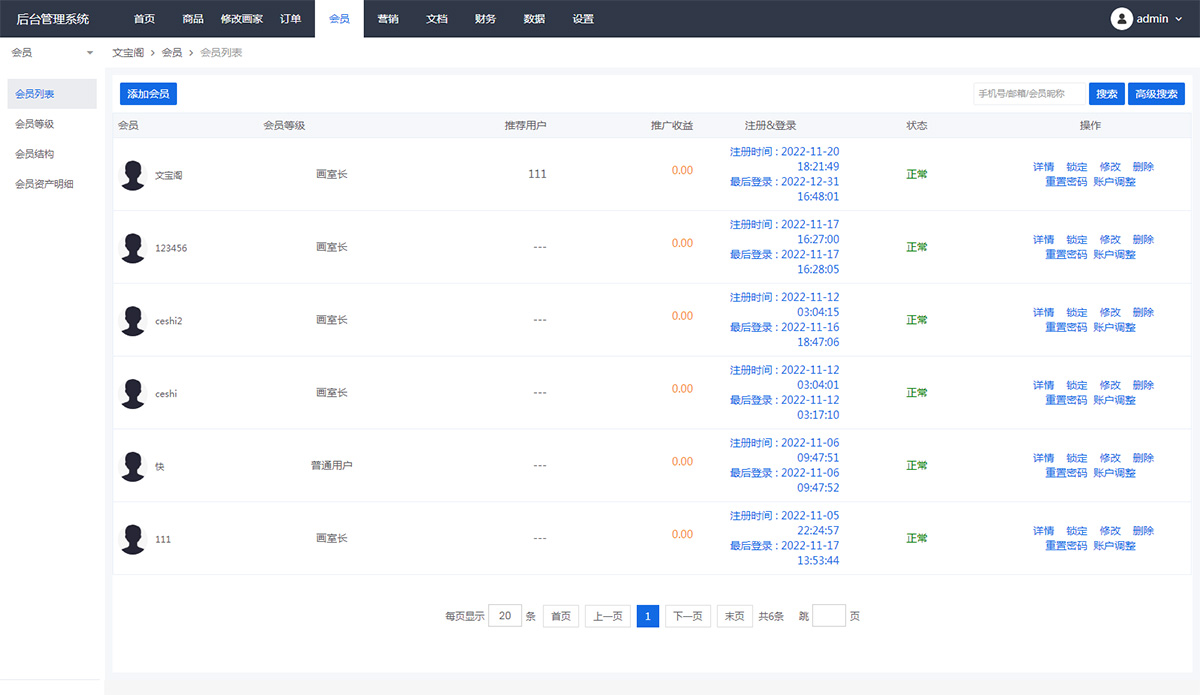This screenshot has height=695, width=1200.
Task: Click 账户调整 for member 文宝阁
Action: (1114, 182)
